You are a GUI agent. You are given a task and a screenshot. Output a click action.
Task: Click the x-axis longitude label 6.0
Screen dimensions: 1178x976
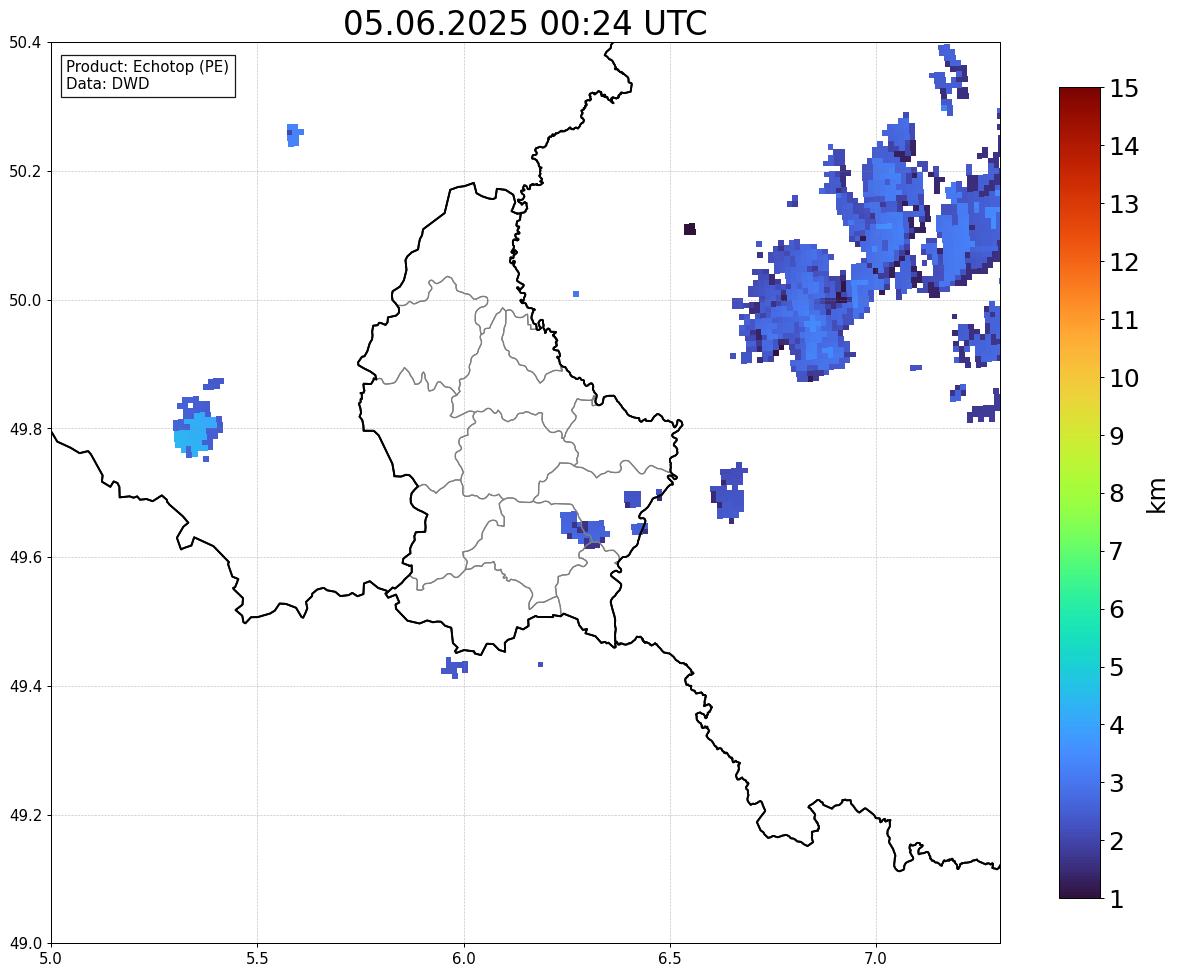click(x=464, y=959)
